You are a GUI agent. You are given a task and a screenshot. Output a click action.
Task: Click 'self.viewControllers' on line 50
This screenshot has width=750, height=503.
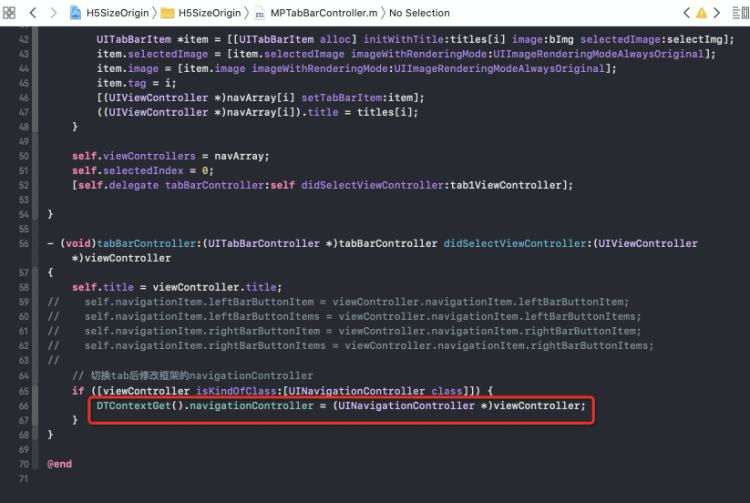[x=134, y=156]
